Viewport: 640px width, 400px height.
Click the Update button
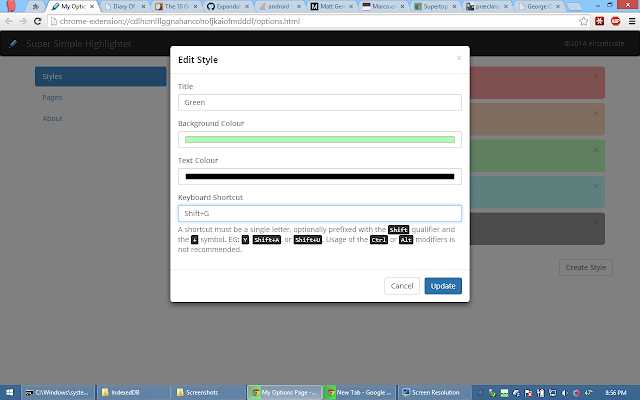(x=443, y=286)
